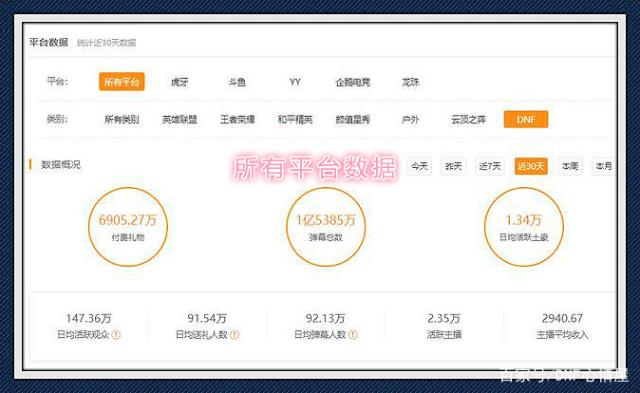Open info icon beside 日均弹幕人数
Image resolution: width=640 pixels, height=393 pixels.
point(353,335)
